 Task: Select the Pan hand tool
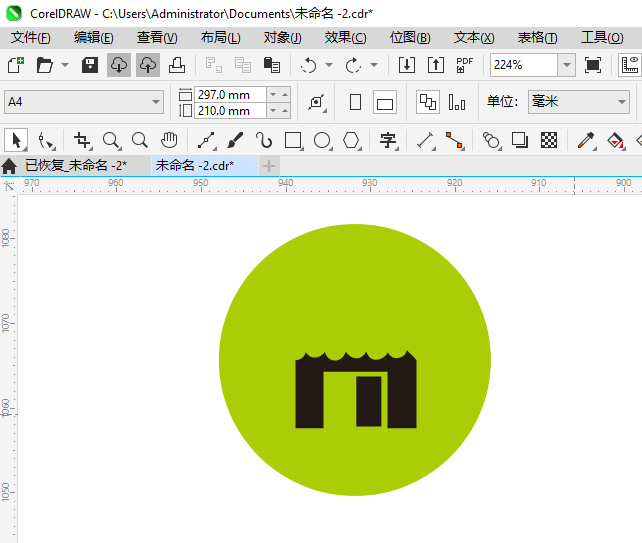[x=169, y=140]
